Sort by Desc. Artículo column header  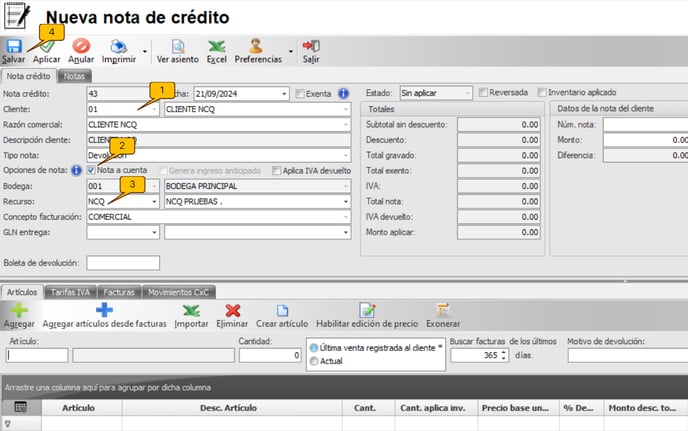[232, 408]
